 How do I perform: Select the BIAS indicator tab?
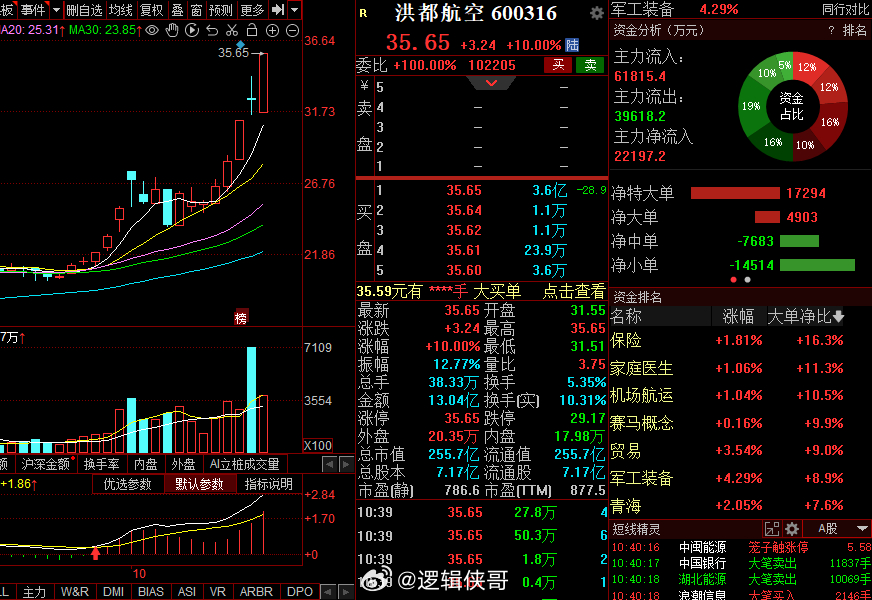(x=151, y=592)
